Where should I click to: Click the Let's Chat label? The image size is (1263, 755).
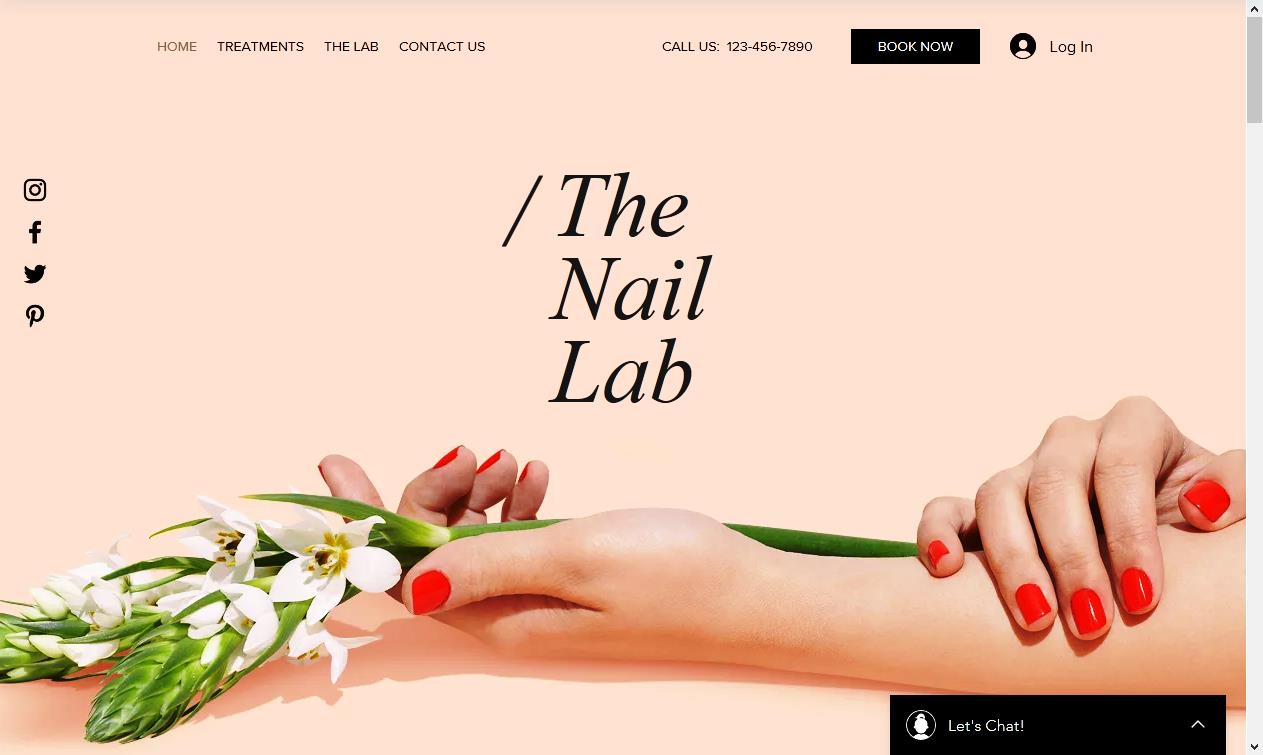(x=986, y=725)
